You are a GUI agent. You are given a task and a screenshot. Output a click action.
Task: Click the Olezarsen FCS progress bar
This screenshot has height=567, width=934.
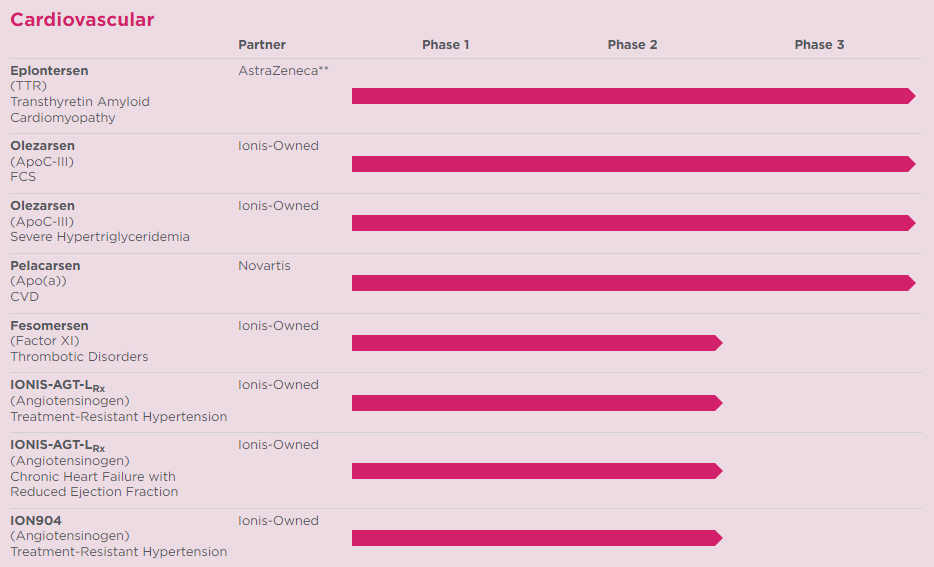632,164
